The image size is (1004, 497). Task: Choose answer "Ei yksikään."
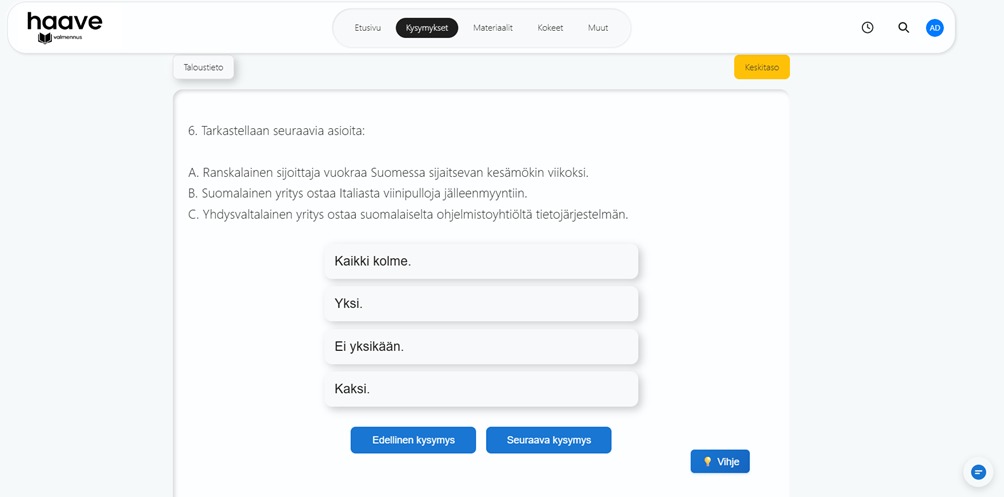(x=482, y=346)
